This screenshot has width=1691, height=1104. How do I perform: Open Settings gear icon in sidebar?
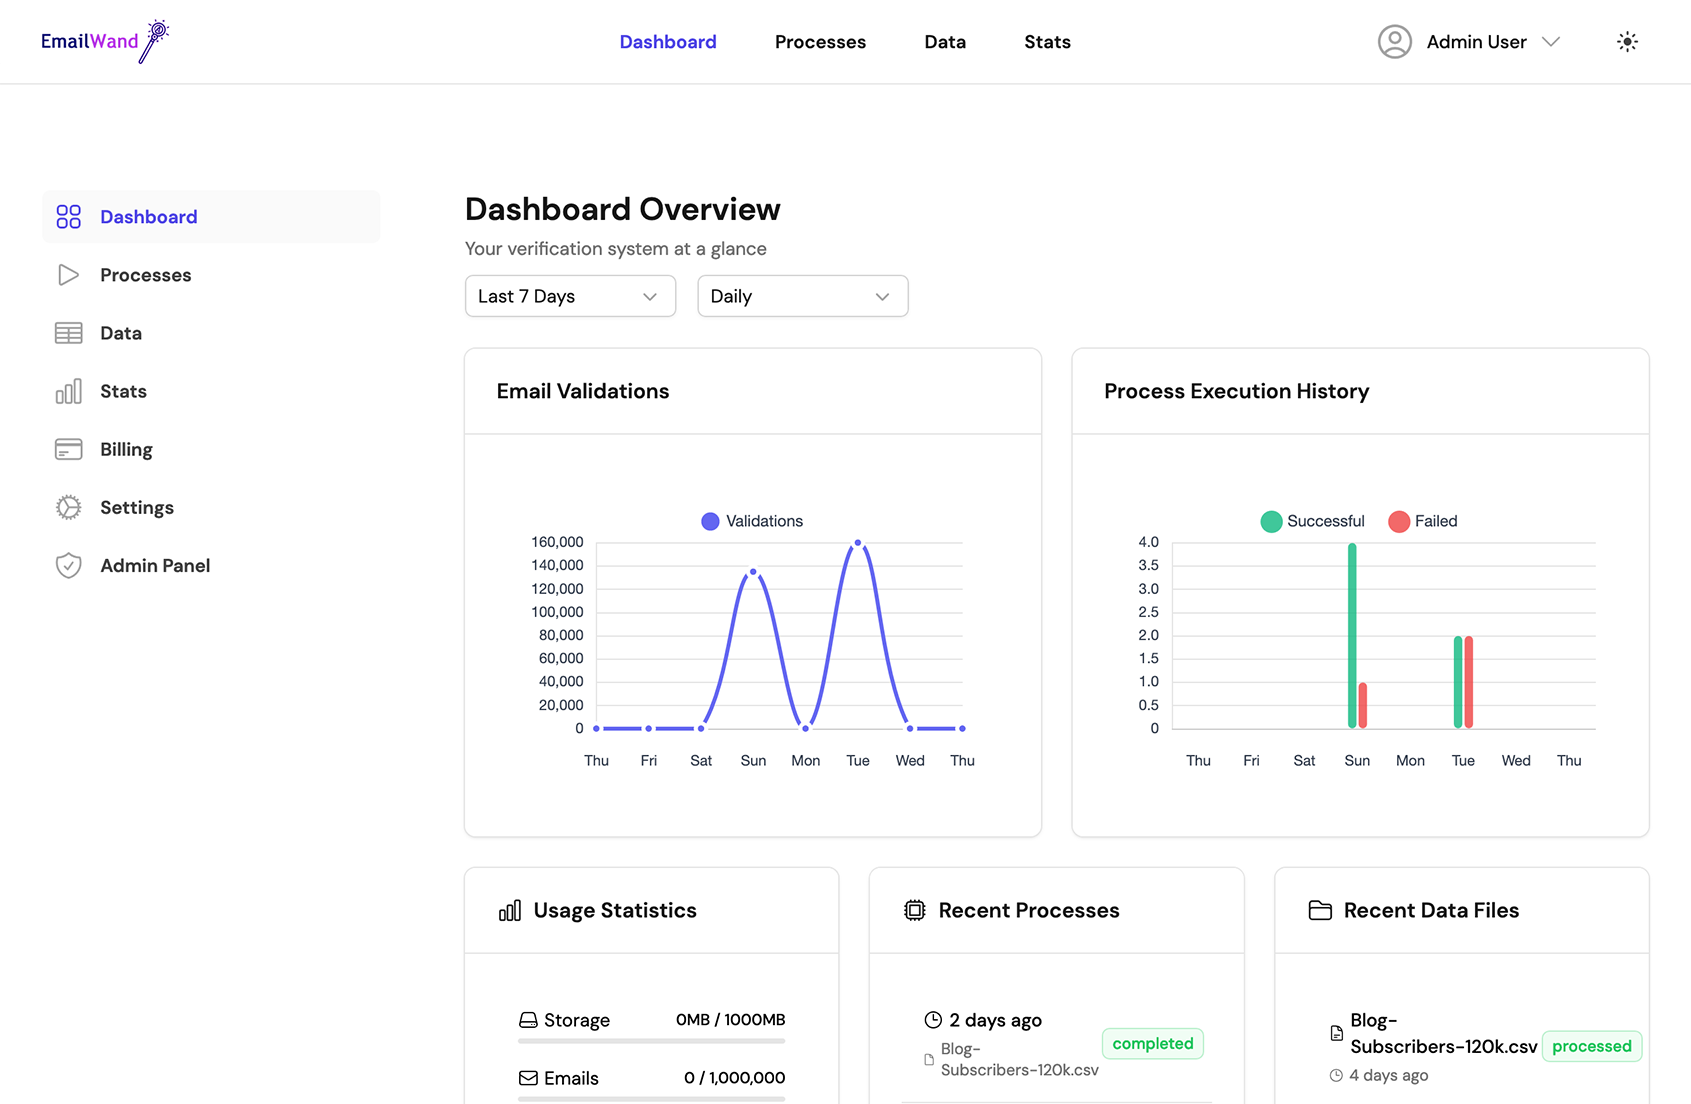click(68, 507)
